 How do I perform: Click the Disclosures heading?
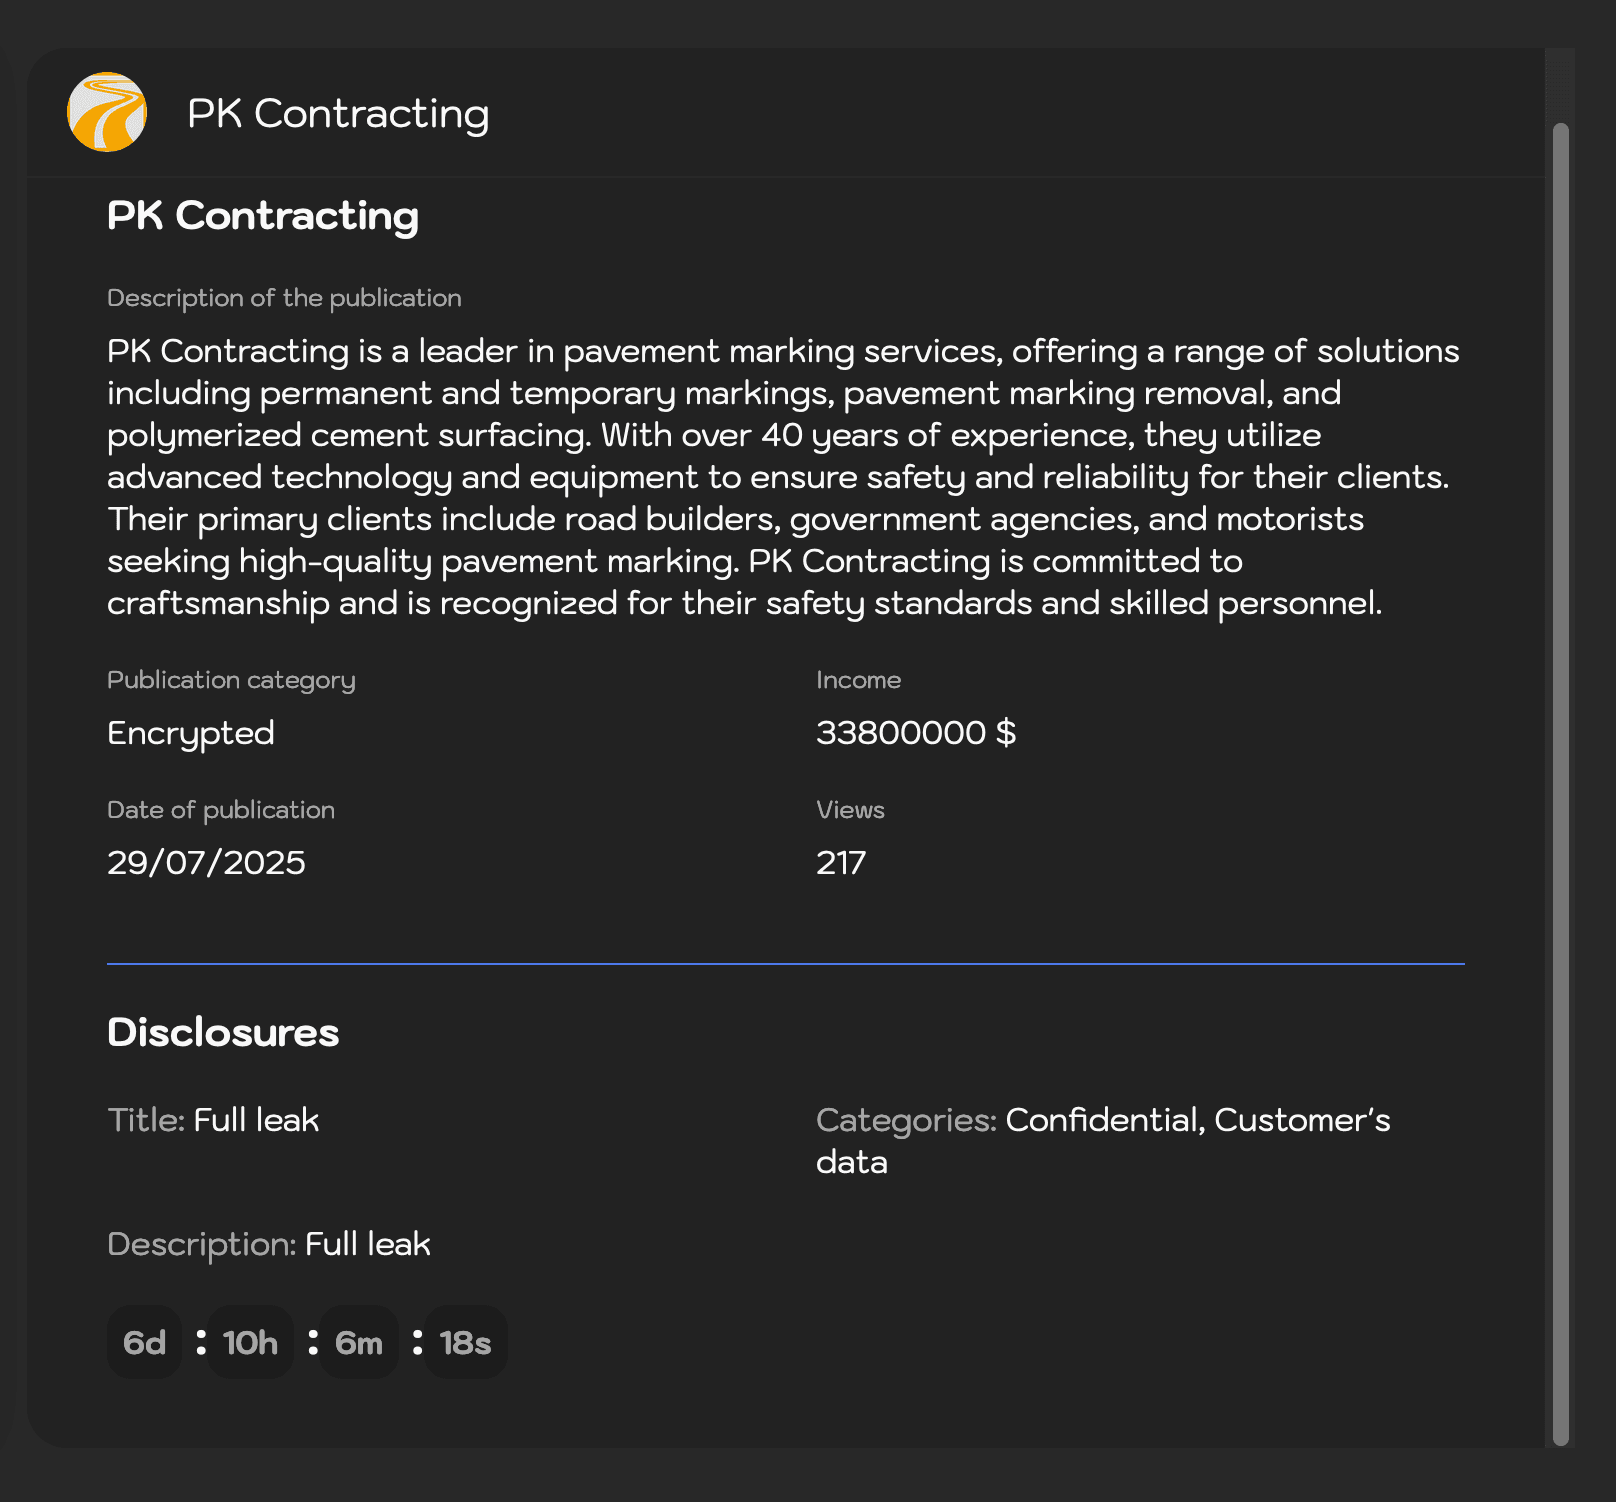click(223, 1033)
